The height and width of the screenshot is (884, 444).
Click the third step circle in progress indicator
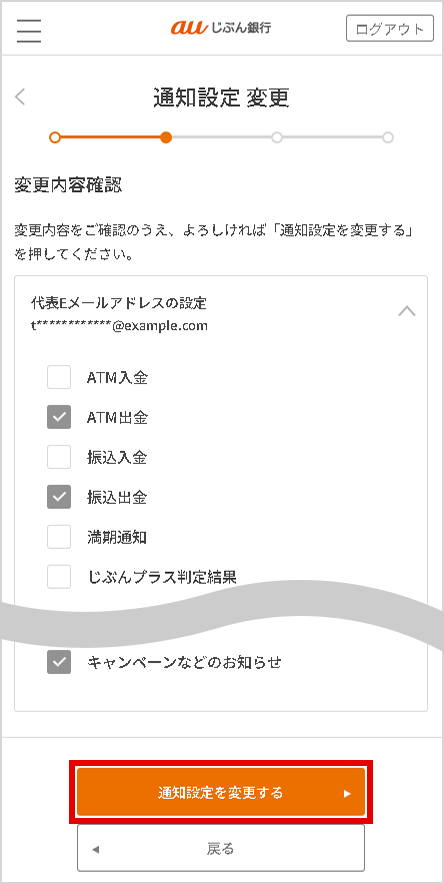click(x=277, y=138)
